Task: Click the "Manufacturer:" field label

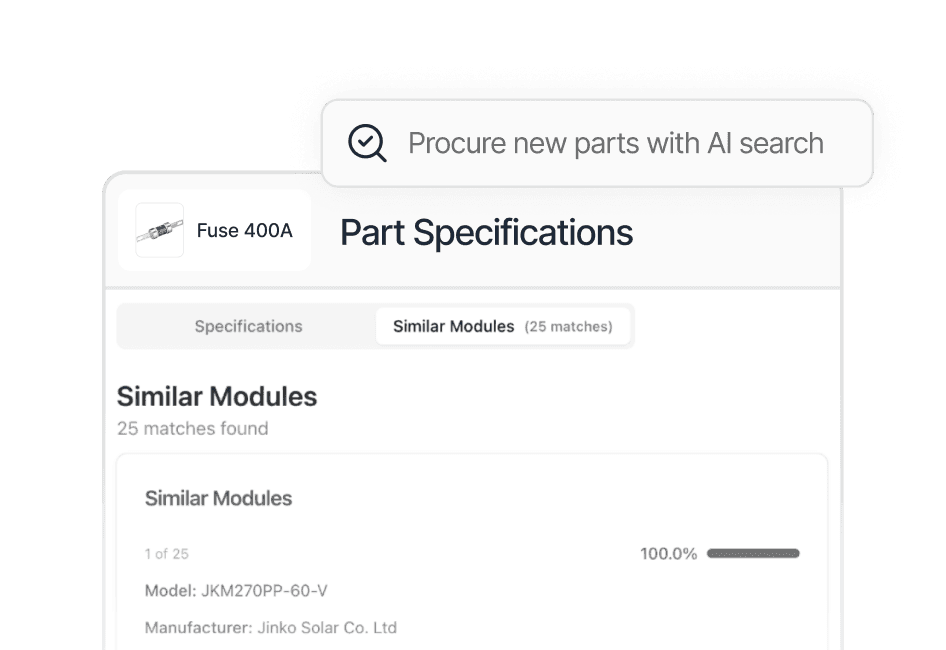Action: coord(196,628)
